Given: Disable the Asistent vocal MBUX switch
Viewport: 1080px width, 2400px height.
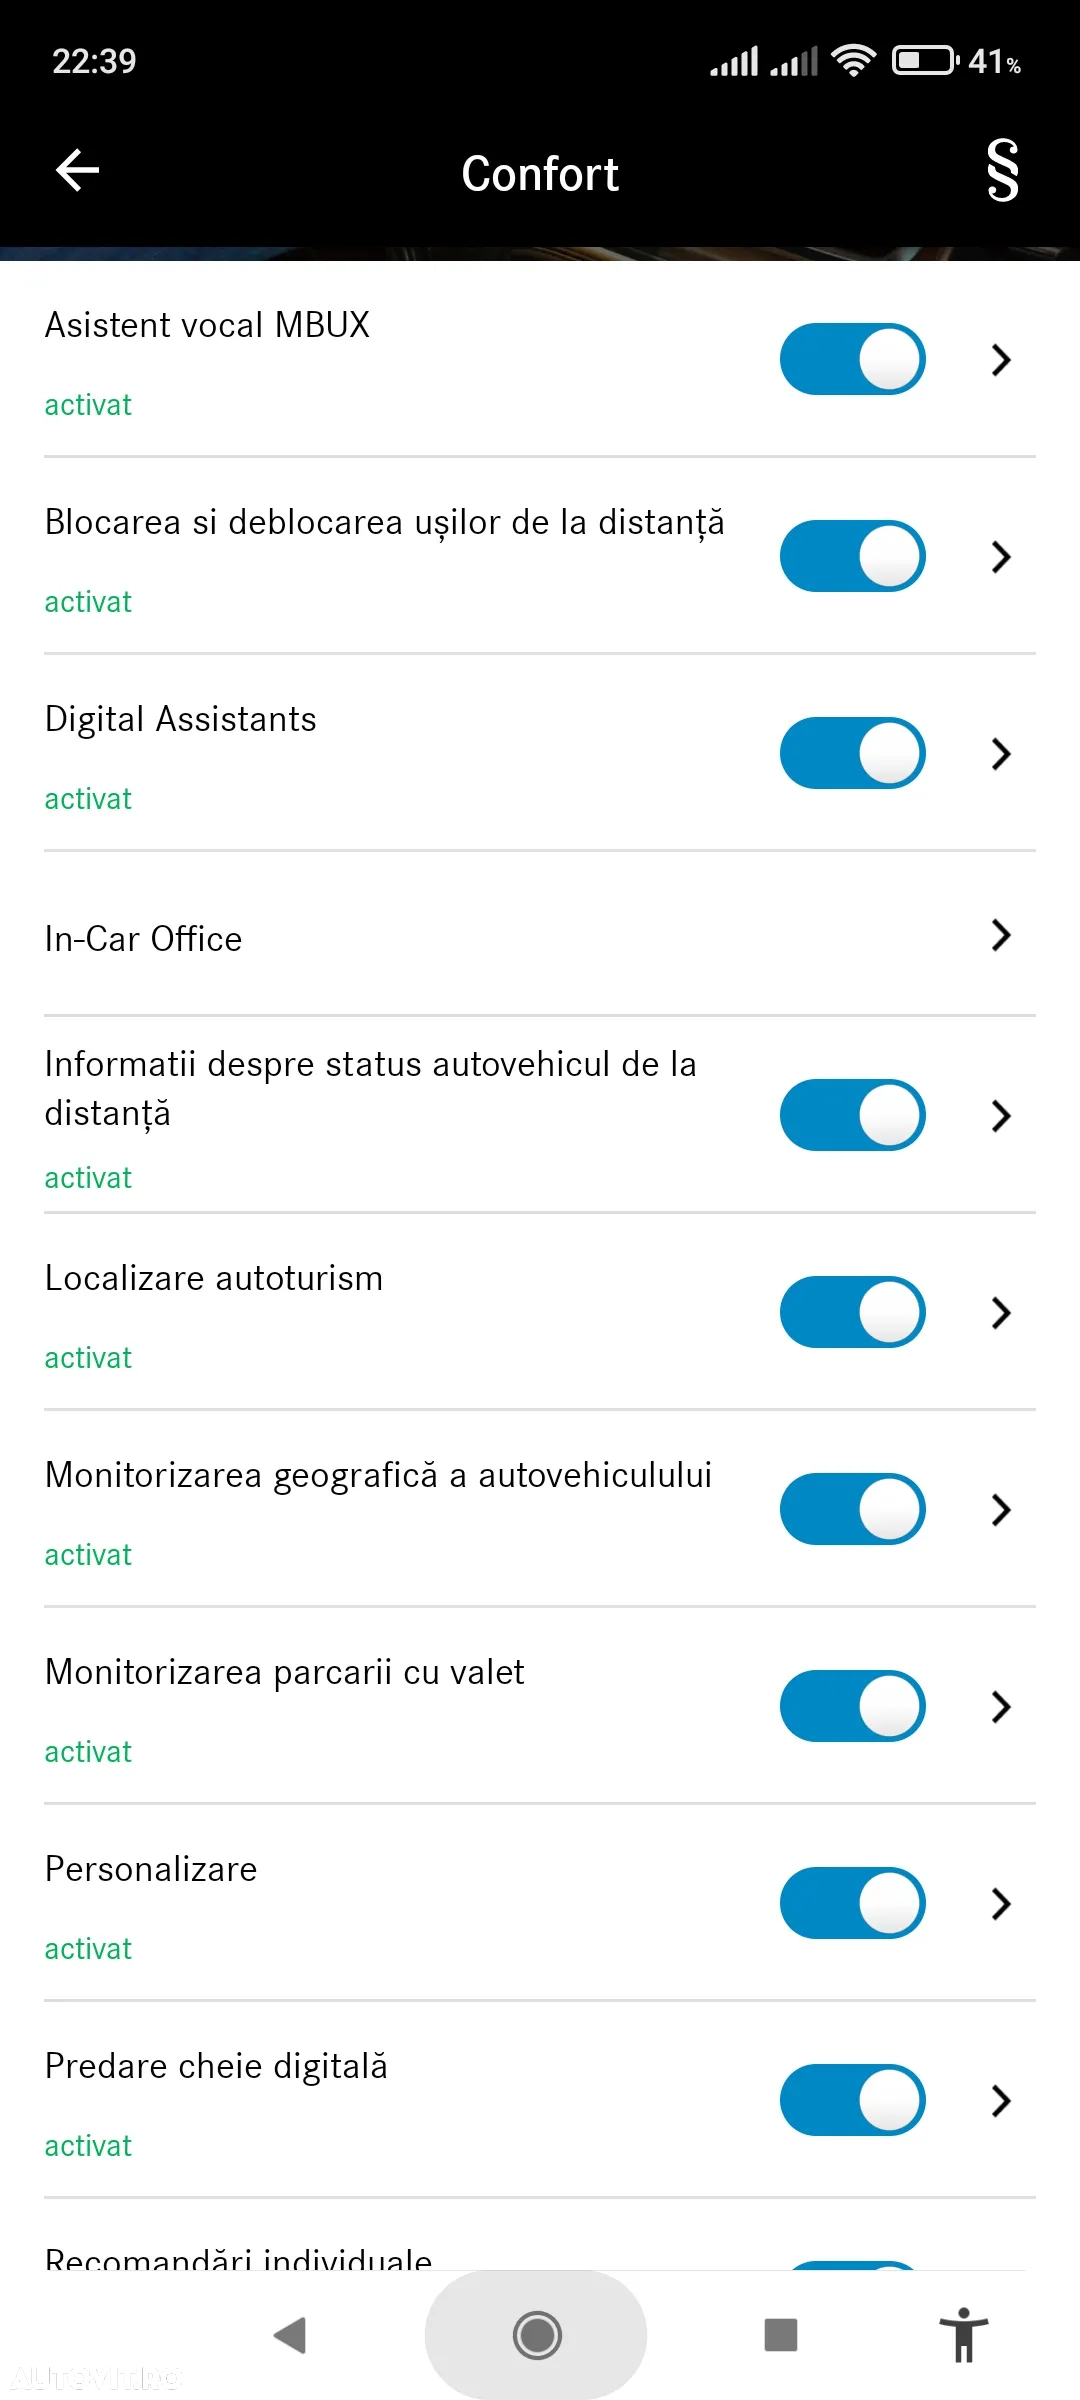Looking at the screenshot, I should tap(852, 359).
